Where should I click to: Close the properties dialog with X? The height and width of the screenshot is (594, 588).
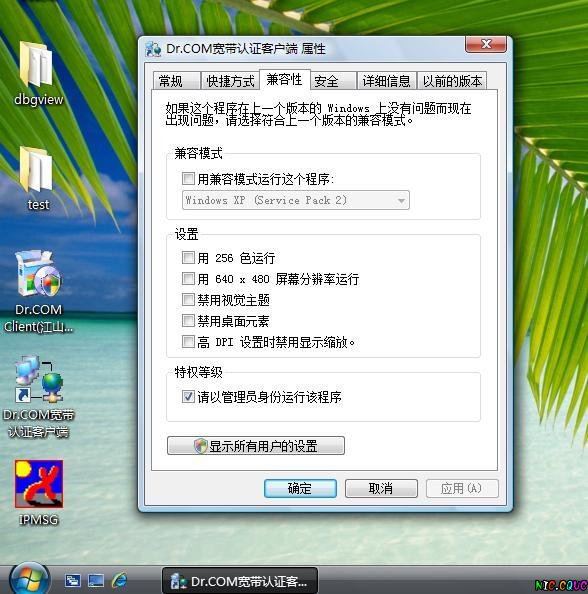pos(486,45)
